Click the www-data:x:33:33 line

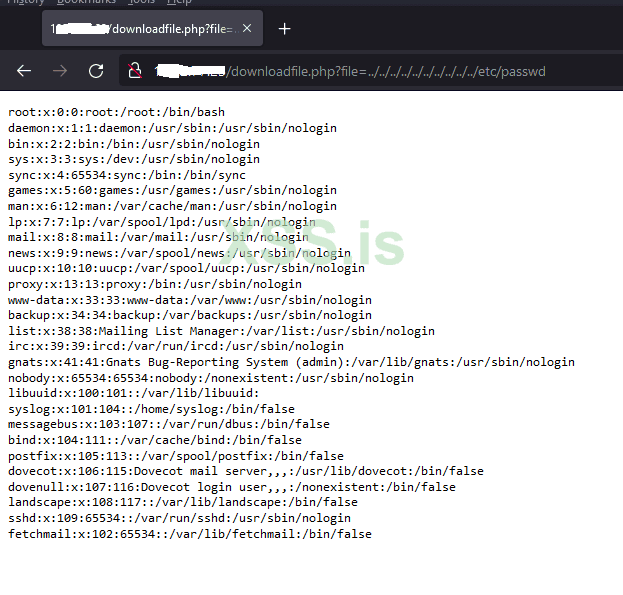[190, 300]
